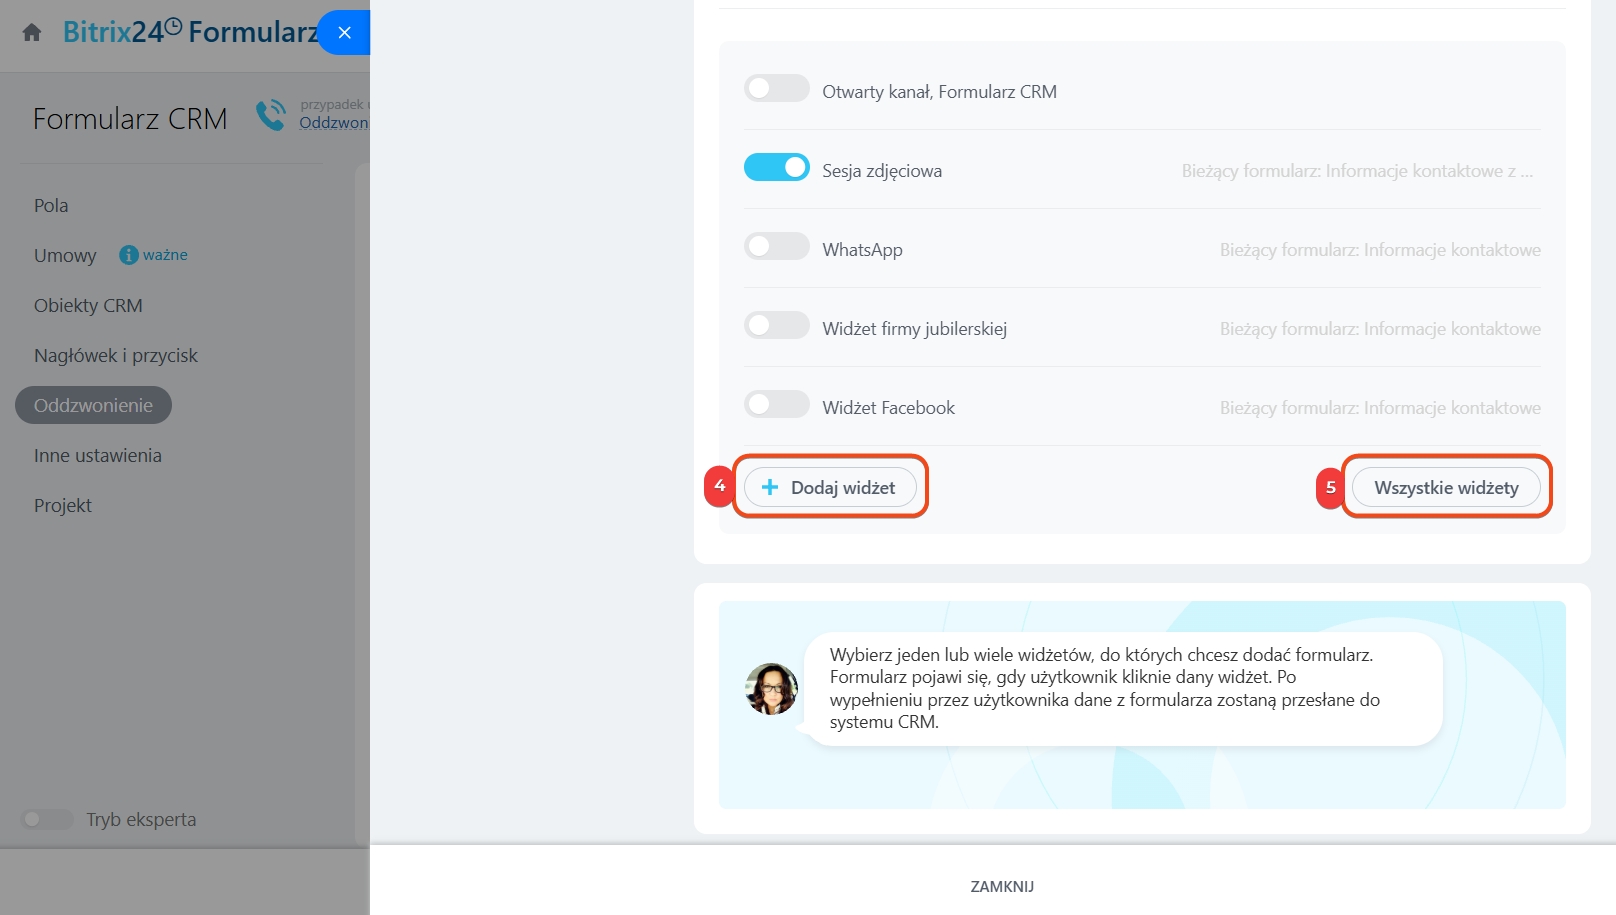The width and height of the screenshot is (1616, 915).
Task: Close the slider panel with X button
Action: [x=344, y=33]
